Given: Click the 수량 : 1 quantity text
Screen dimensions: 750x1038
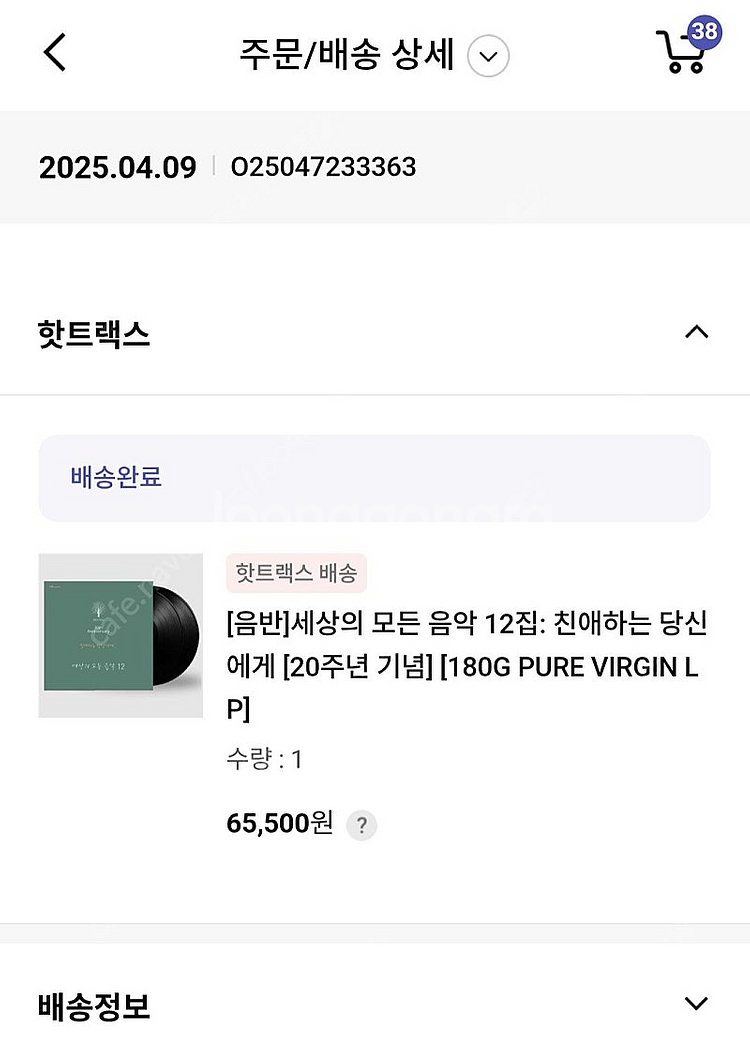Looking at the screenshot, I should [x=264, y=760].
